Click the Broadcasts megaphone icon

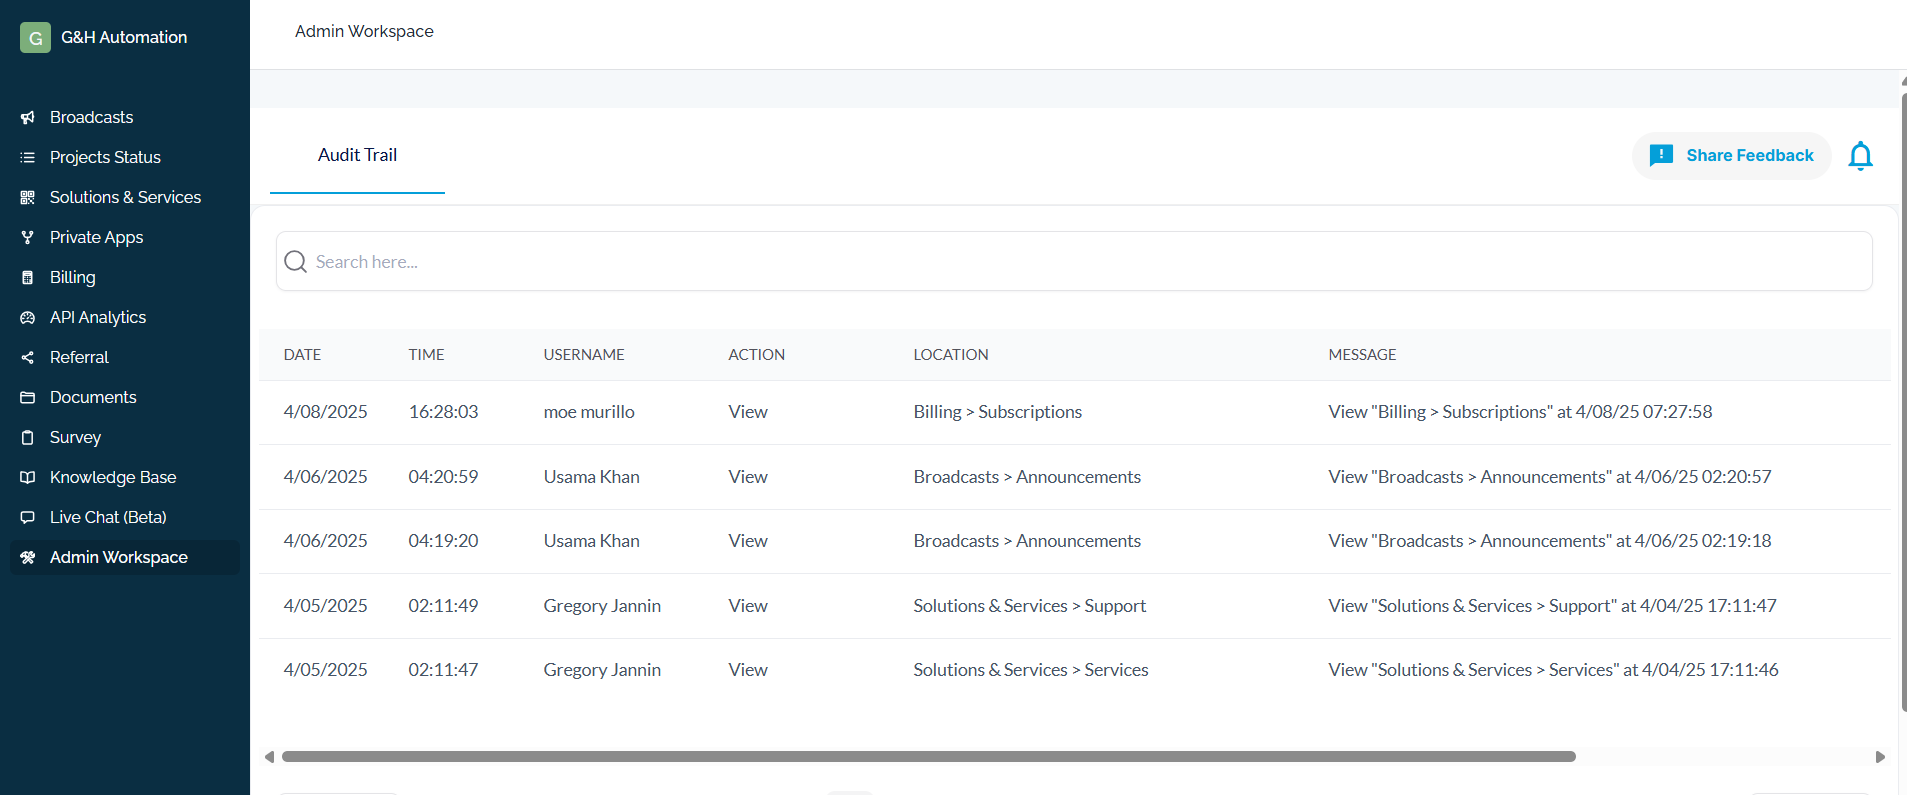pos(28,118)
